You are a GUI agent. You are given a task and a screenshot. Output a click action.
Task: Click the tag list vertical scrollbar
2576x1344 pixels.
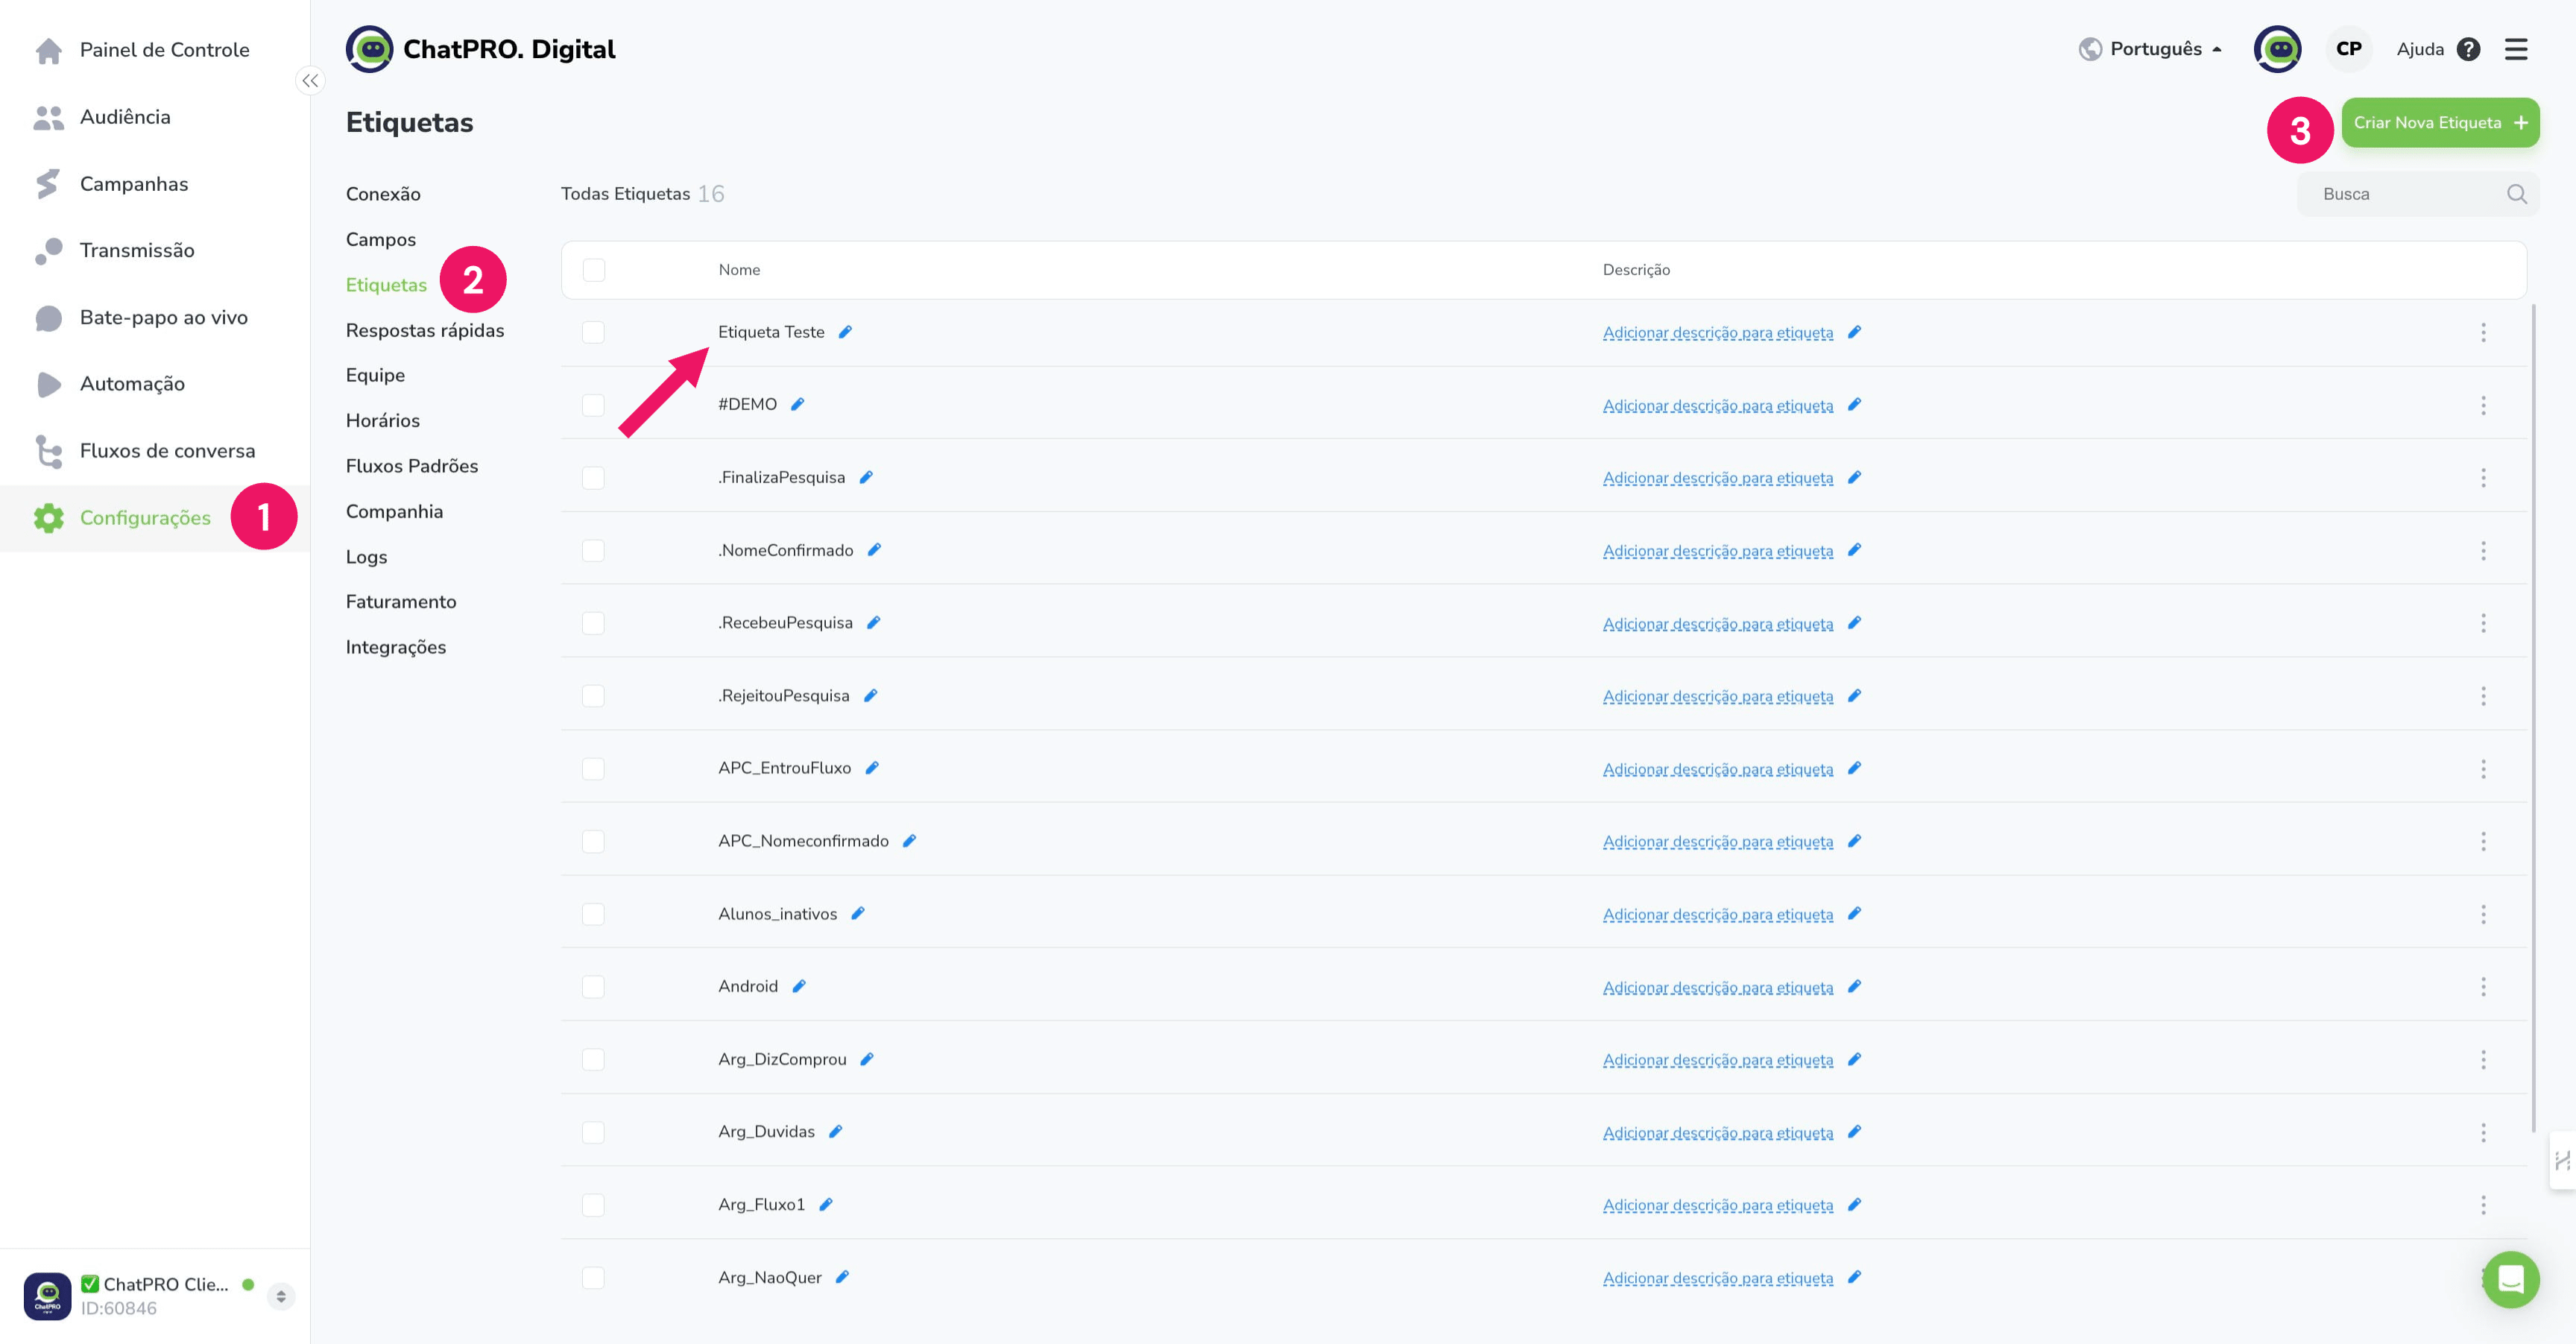(x=2533, y=719)
